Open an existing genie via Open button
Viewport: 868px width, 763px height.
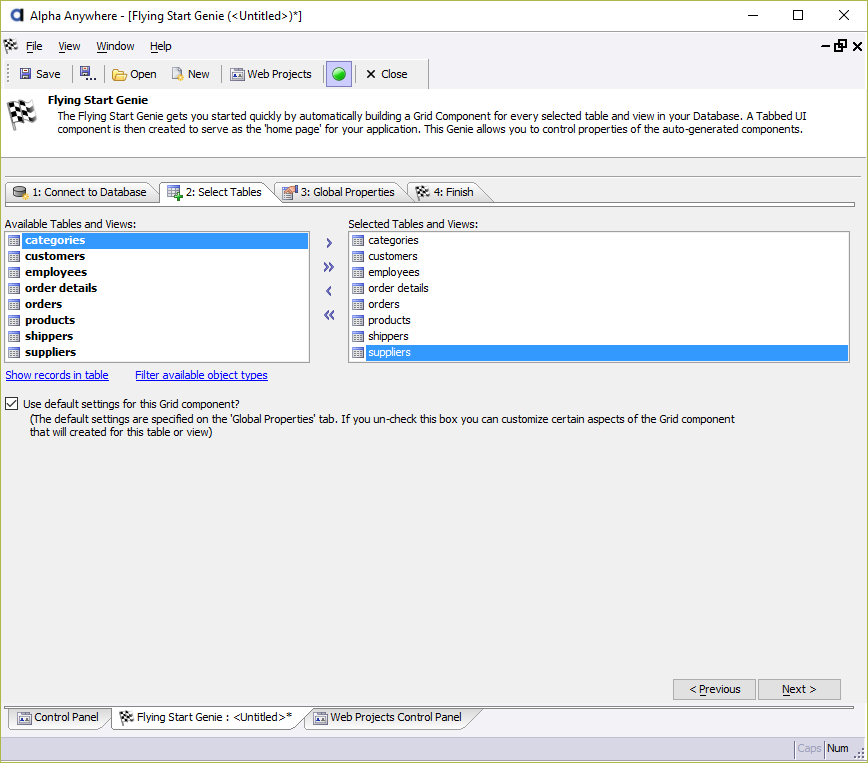point(134,74)
